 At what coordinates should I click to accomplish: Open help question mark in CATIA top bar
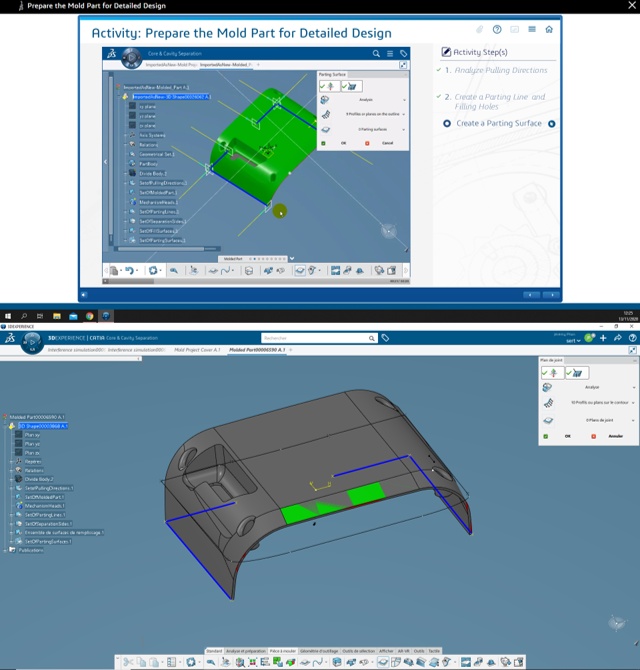pyautogui.click(x=633, y=338)
